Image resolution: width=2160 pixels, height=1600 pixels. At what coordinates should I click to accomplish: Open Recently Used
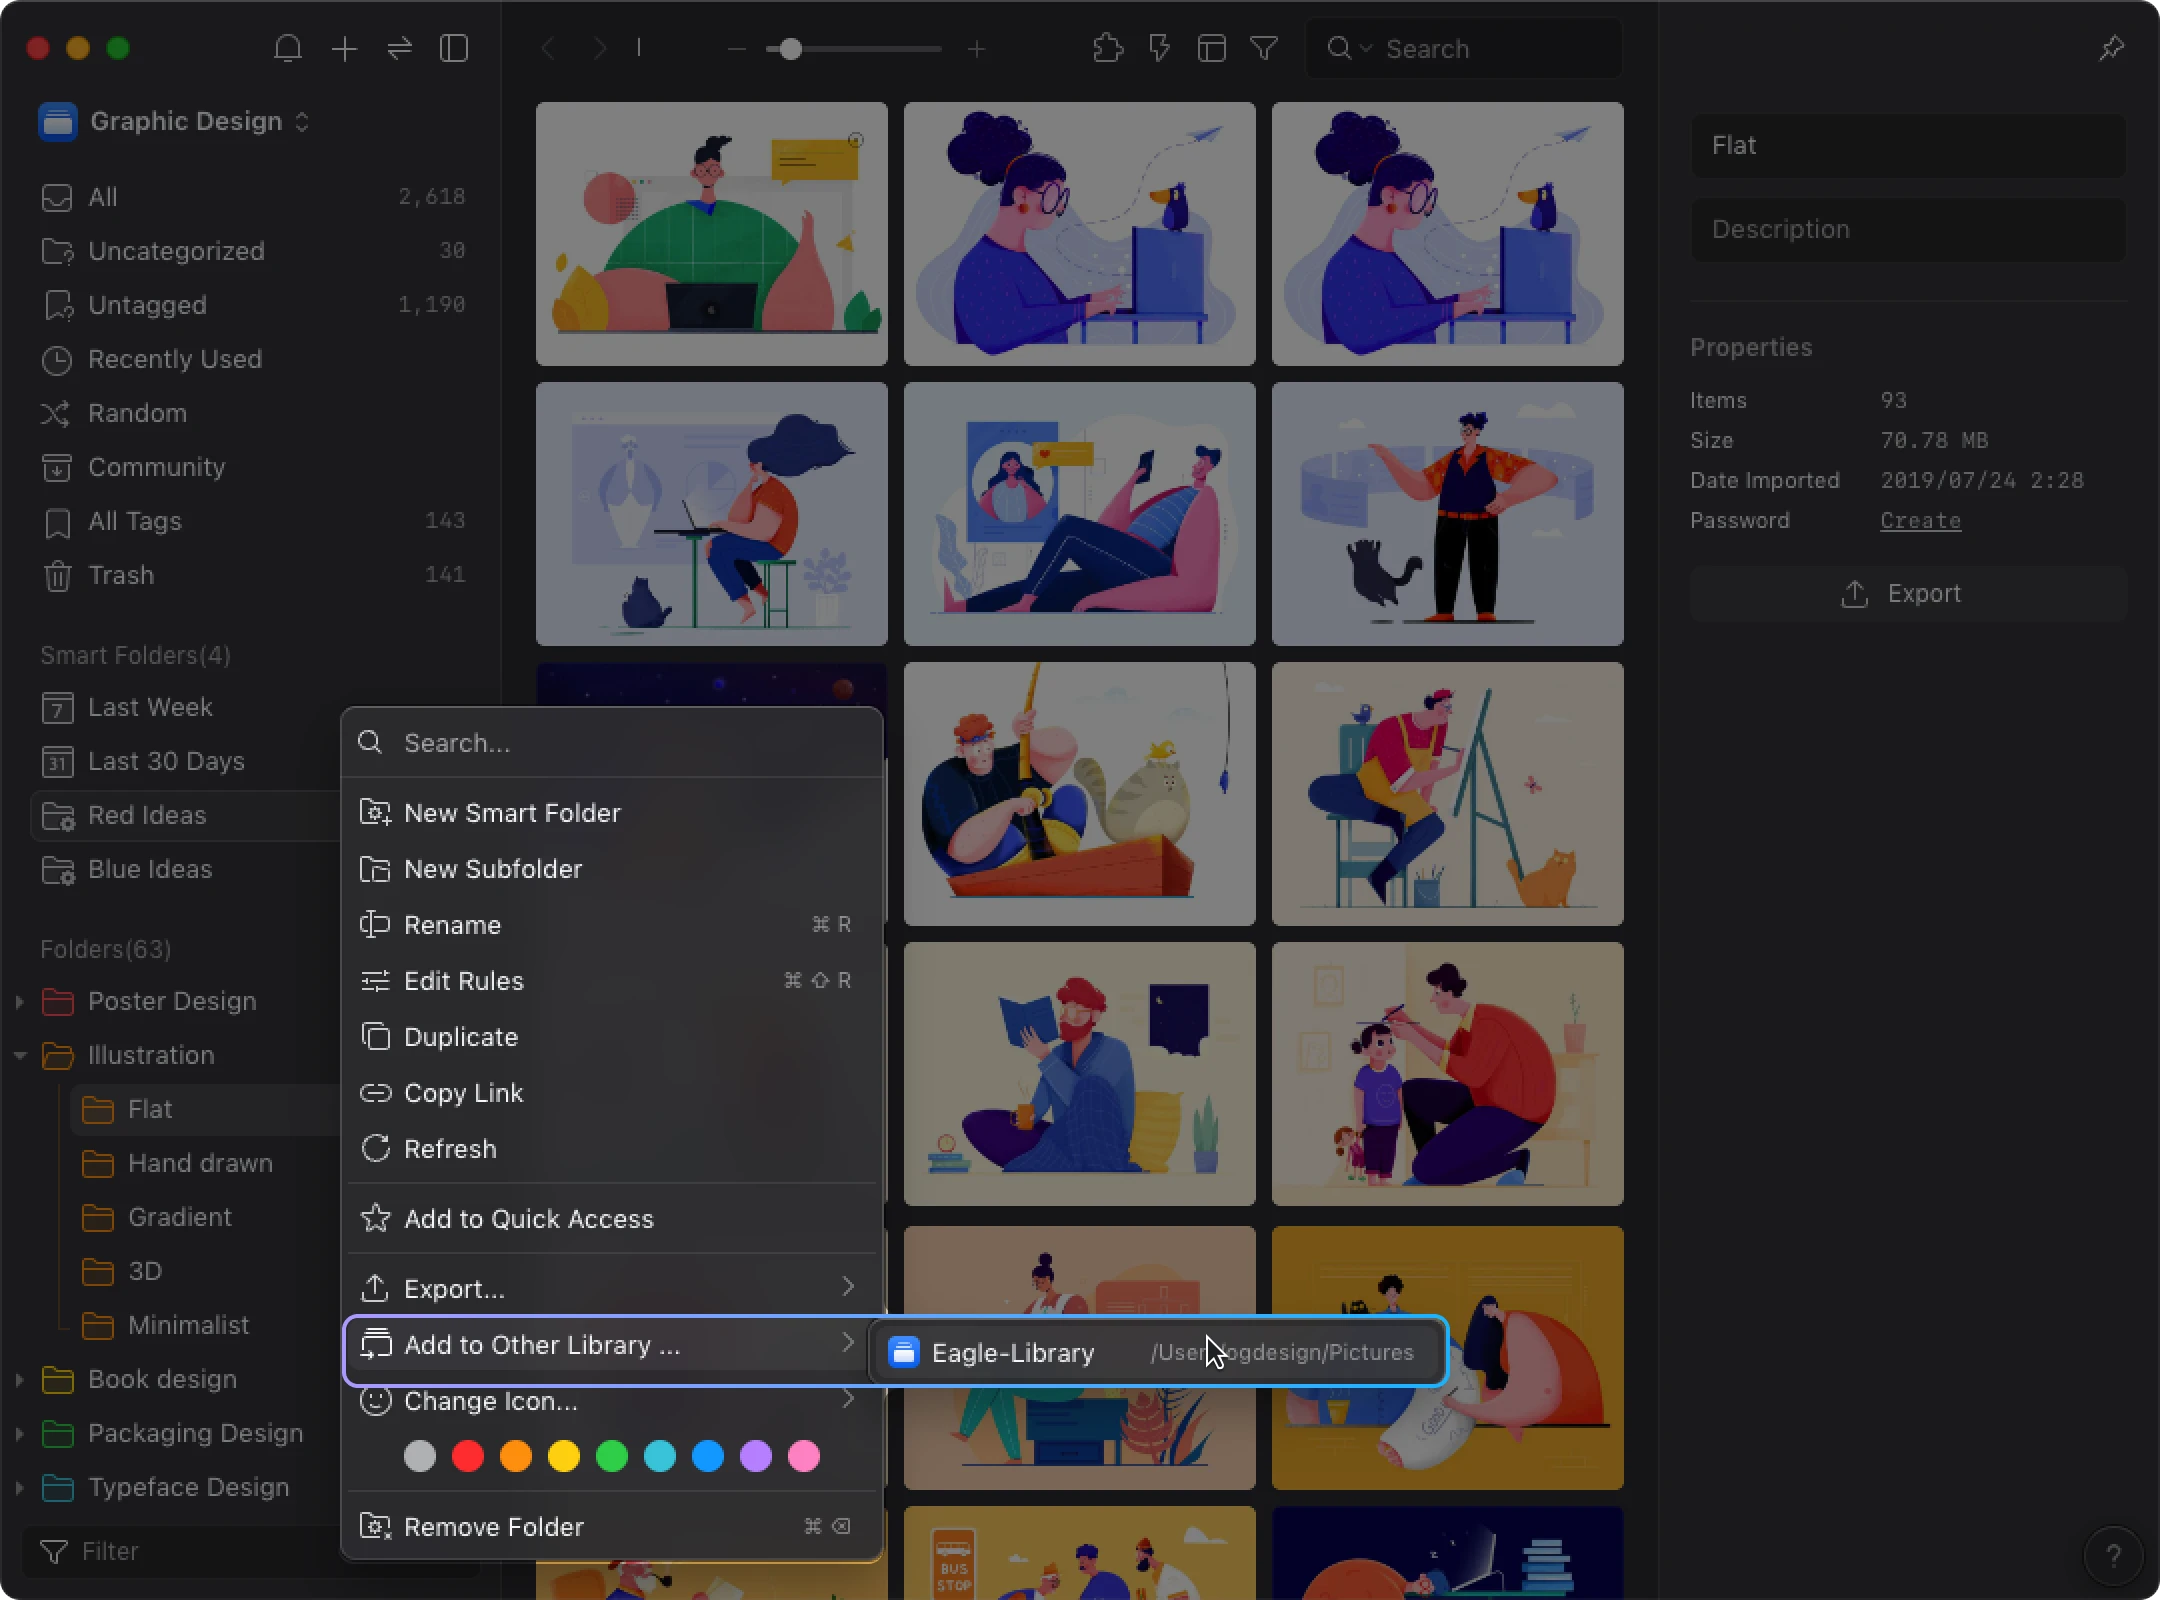252,359
